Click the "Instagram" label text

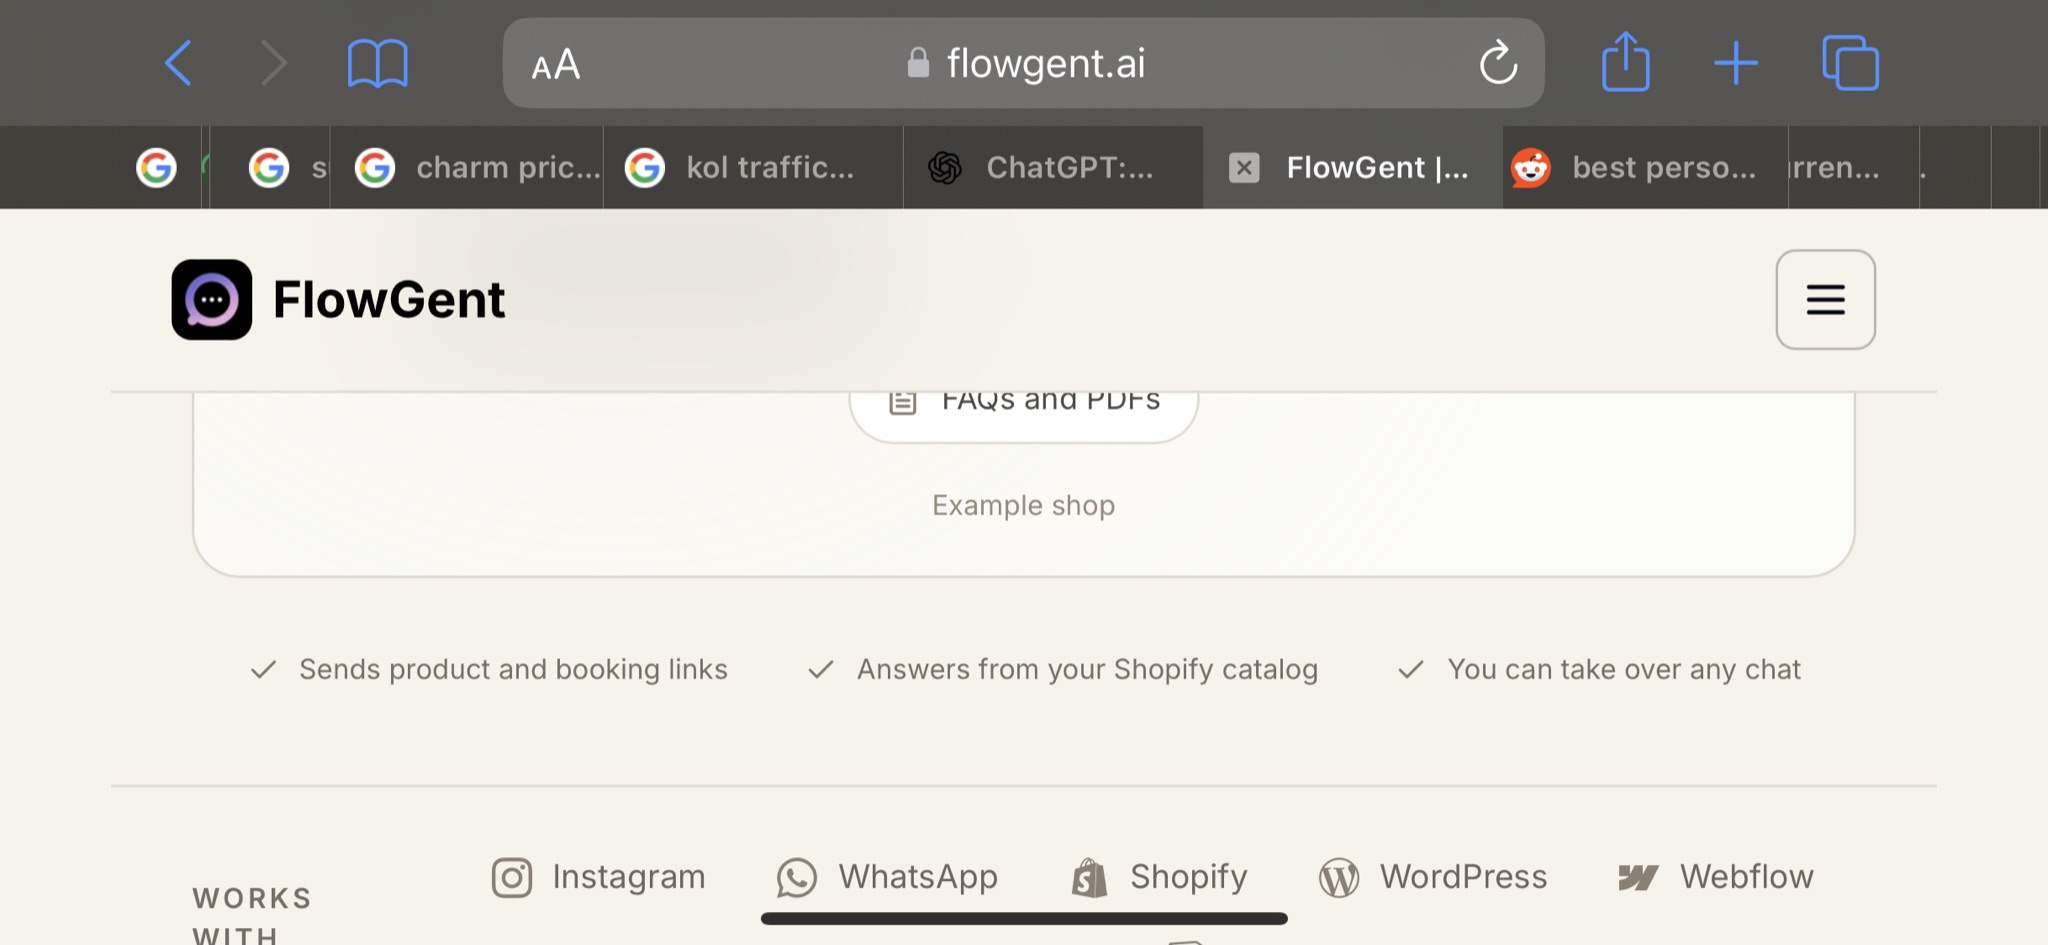tap(629, 877)
